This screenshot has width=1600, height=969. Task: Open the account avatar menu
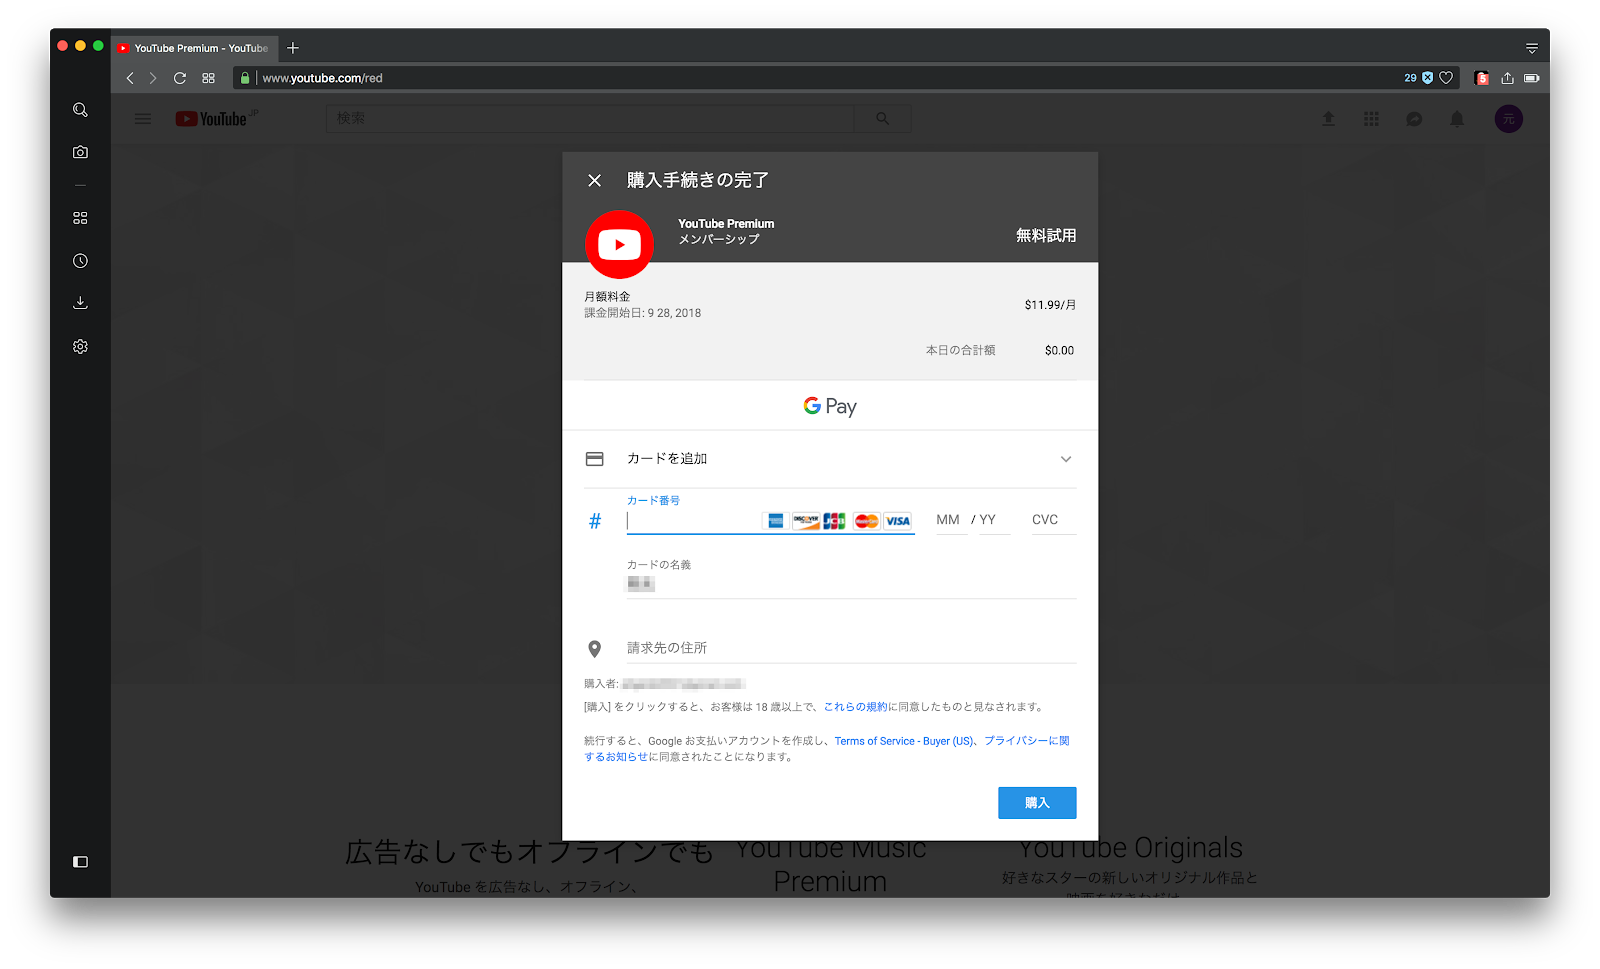point(1508,119)
